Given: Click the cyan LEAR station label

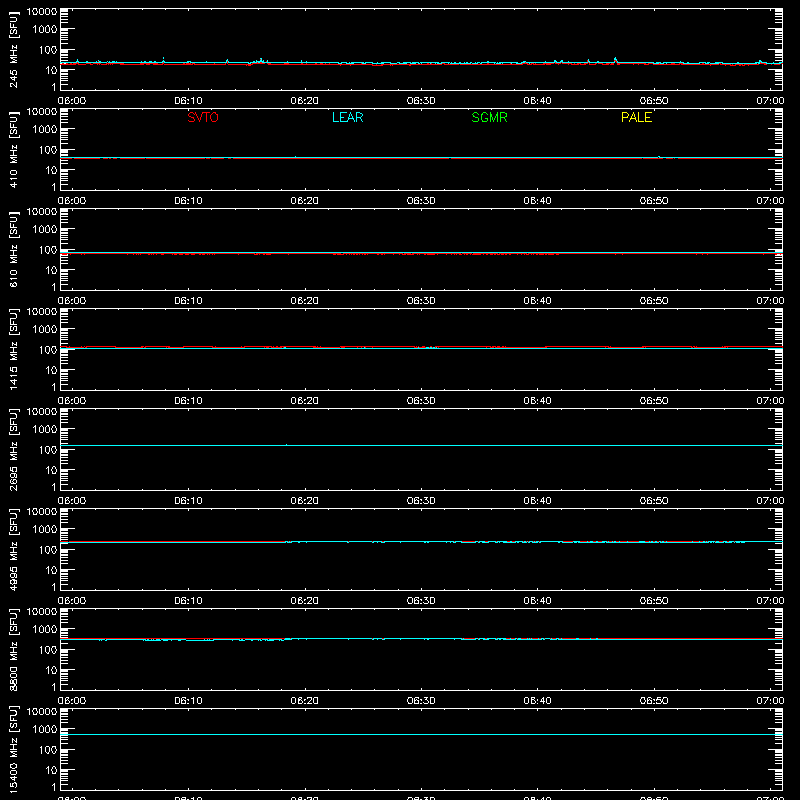Looking at the screenshot, I should [x=347, y=117].
